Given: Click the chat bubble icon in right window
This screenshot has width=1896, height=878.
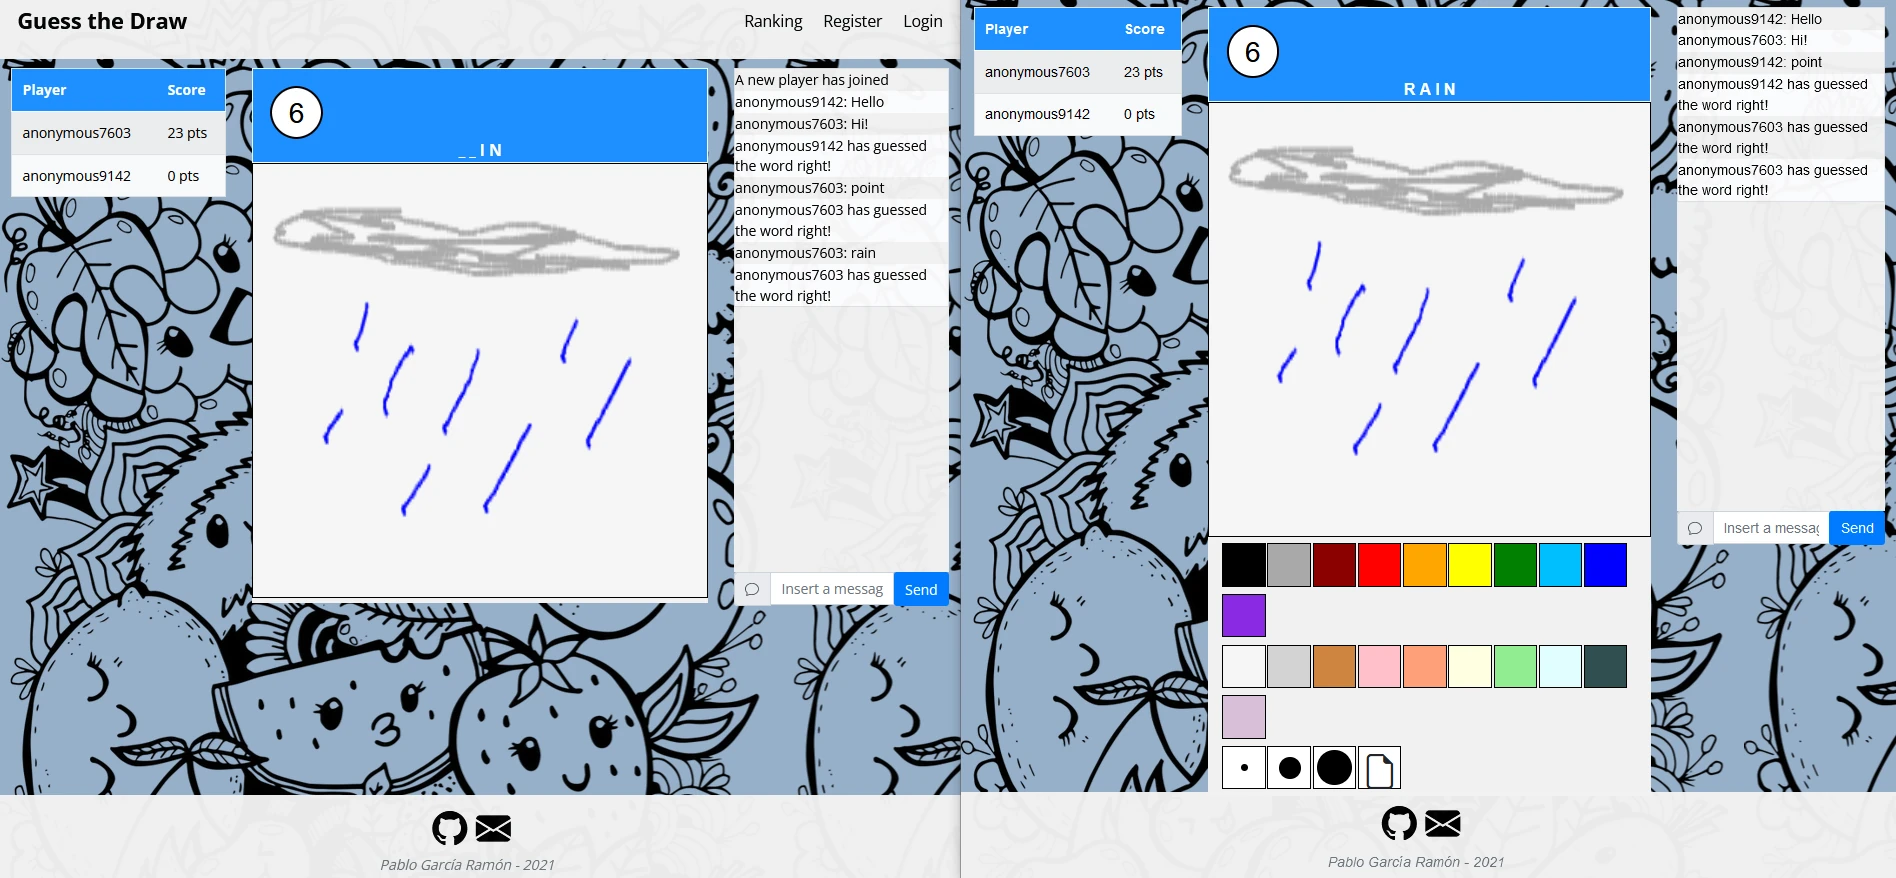Looking at the screenshot, I should tap(1695, 528).
